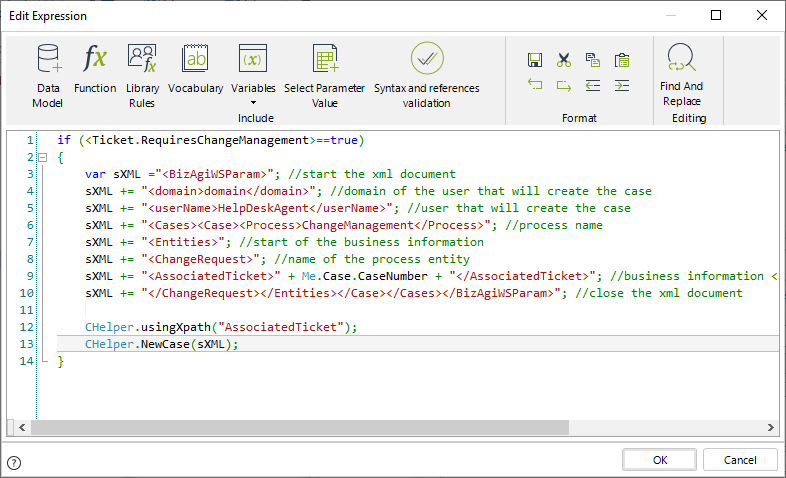Click the OK button
The width and height of the screenshot is (786, 478).
point(660,460)
